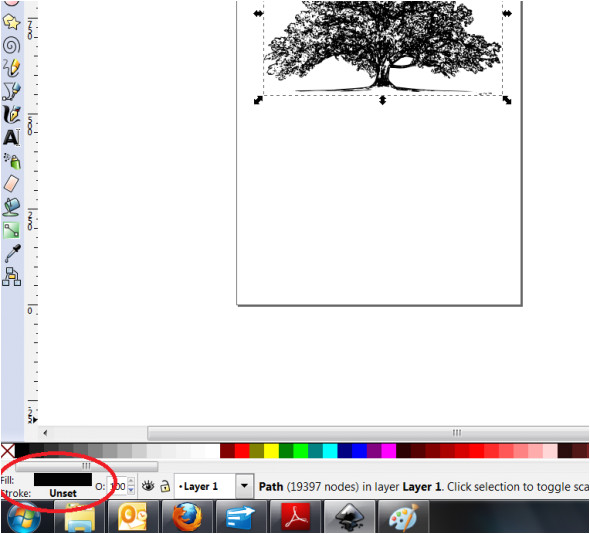590x534 pixels.
Task: Click the no-color X palette swatch
Action: click(8, 451)
